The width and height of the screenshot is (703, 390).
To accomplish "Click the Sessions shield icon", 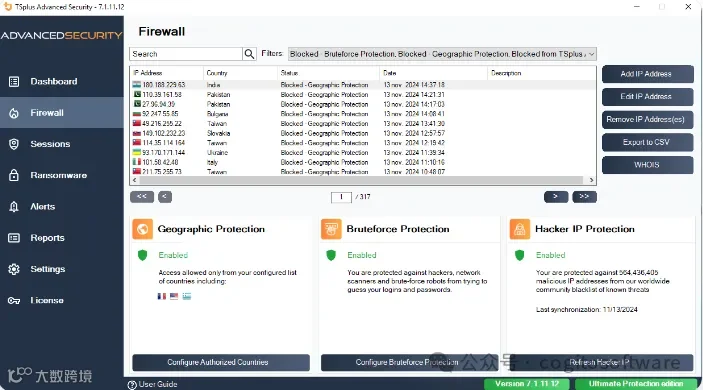I will point(14,144).
